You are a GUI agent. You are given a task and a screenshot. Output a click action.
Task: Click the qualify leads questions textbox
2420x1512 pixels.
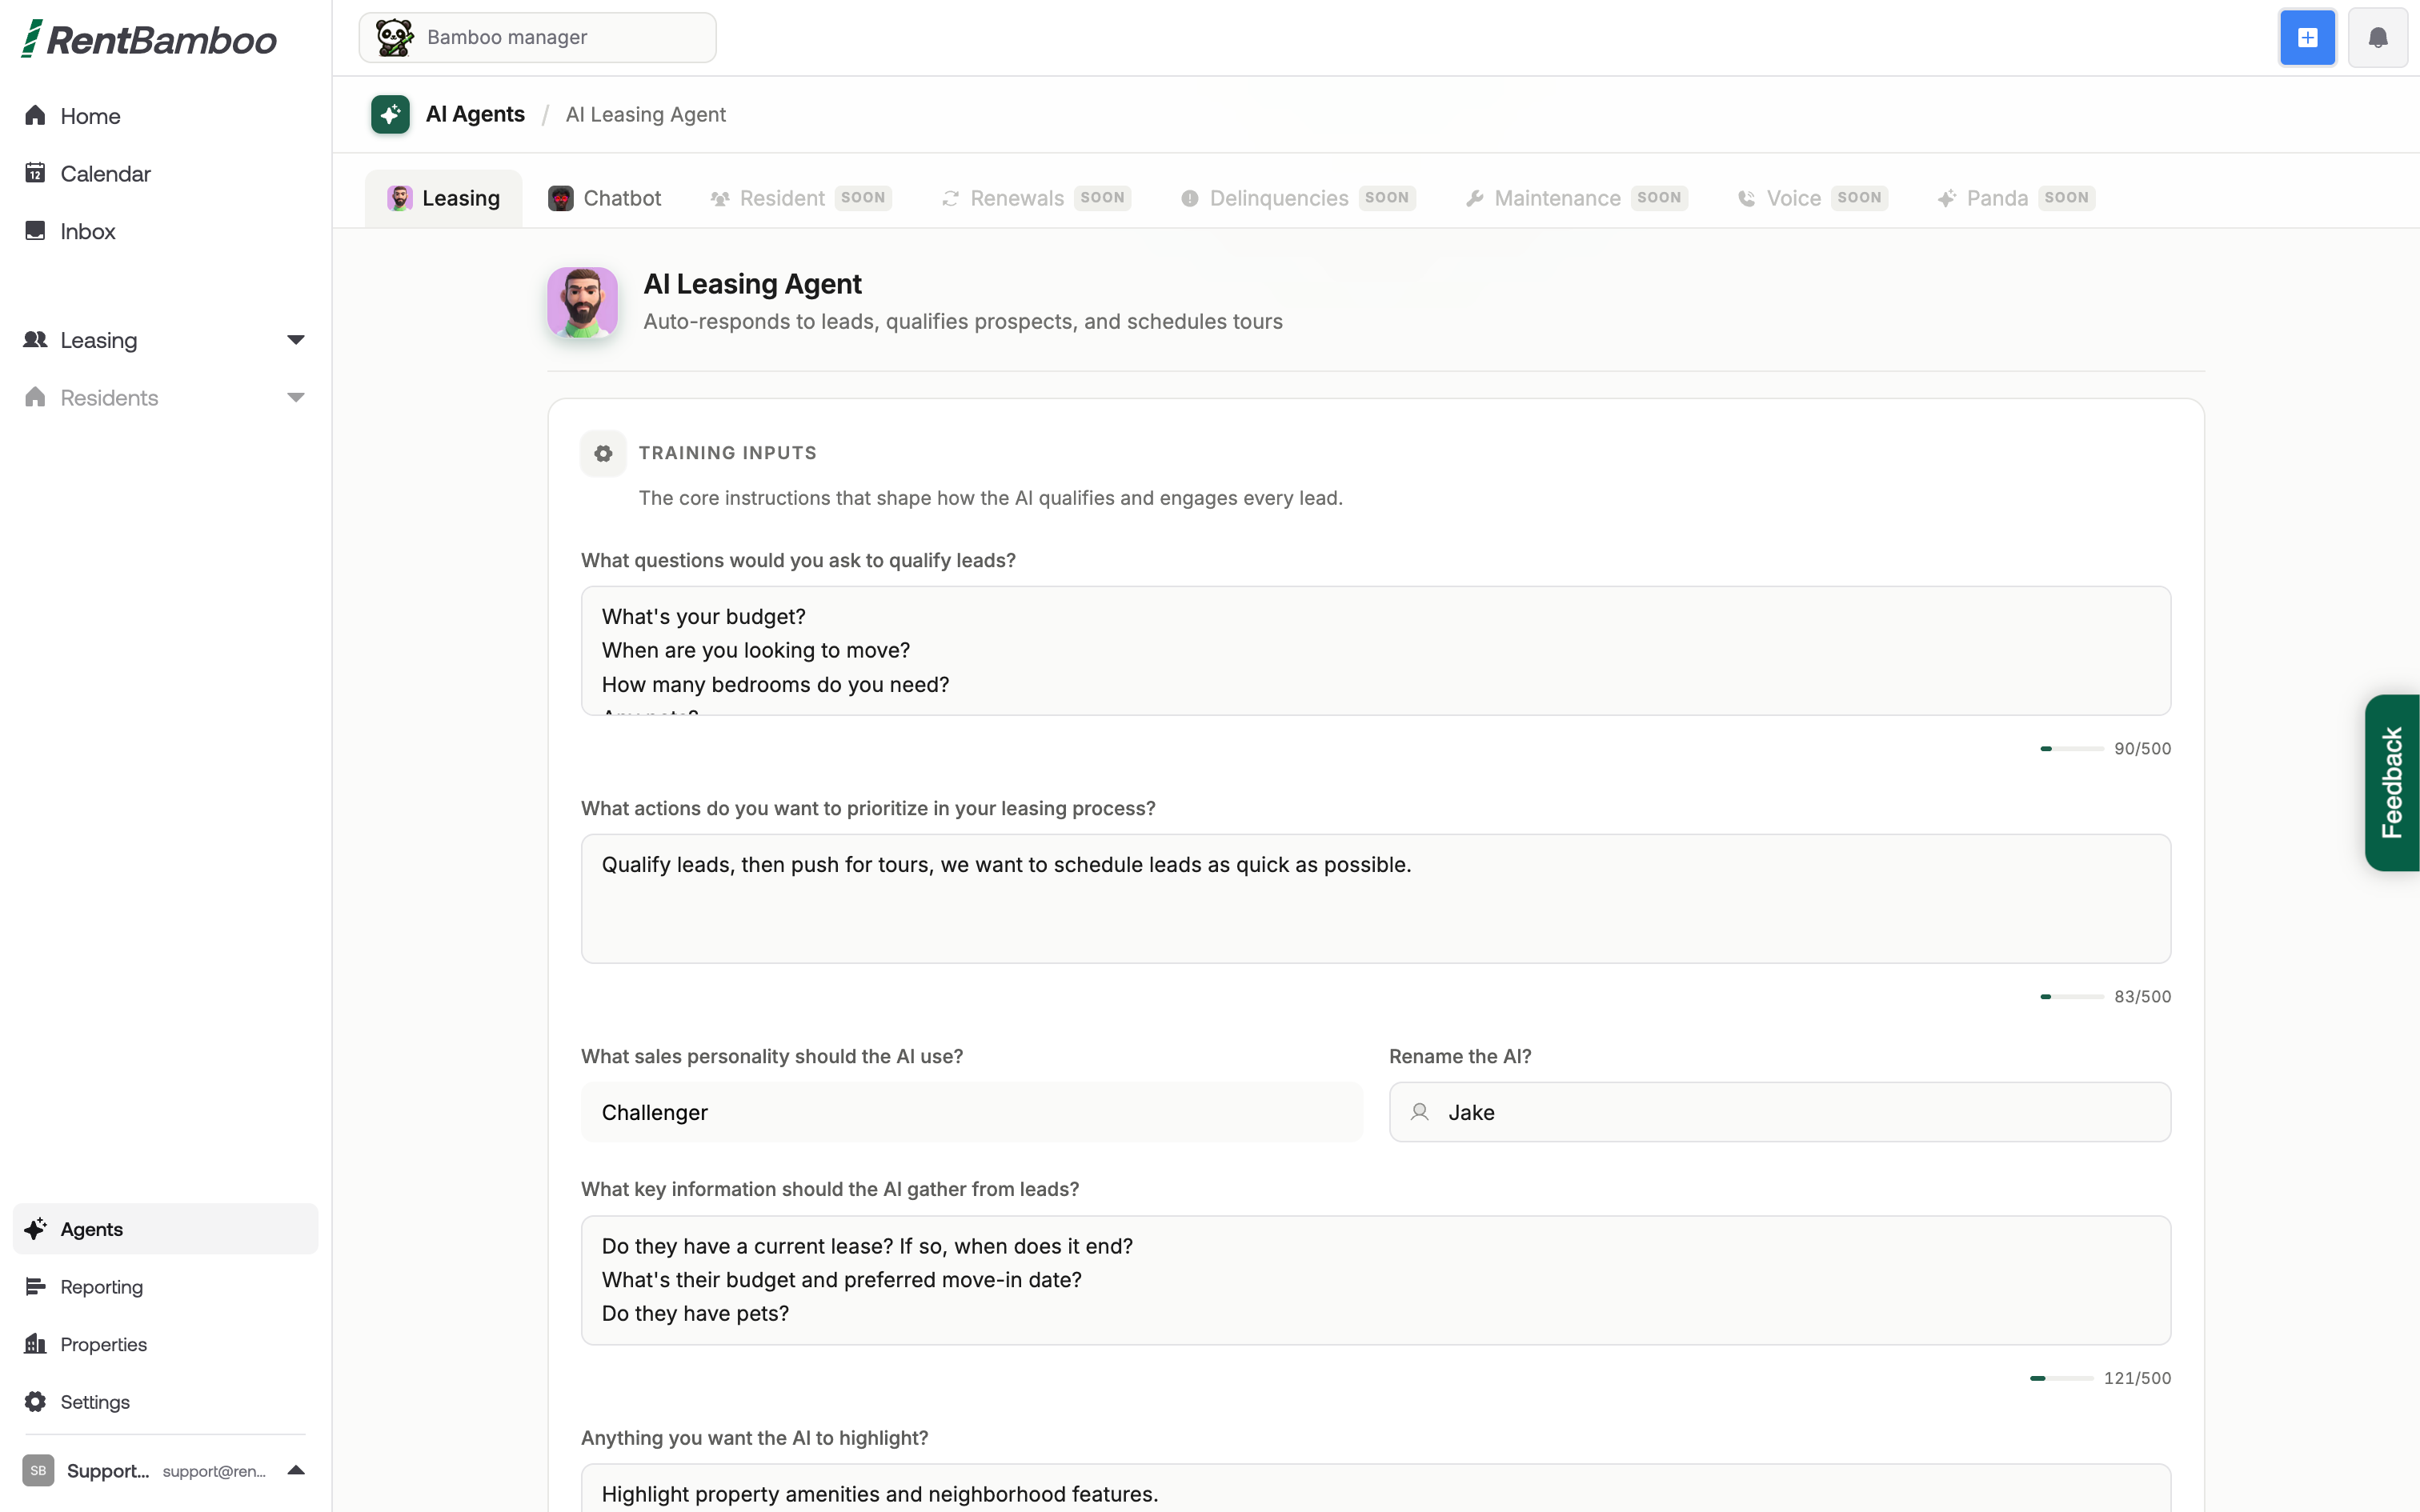point(1376,651)
